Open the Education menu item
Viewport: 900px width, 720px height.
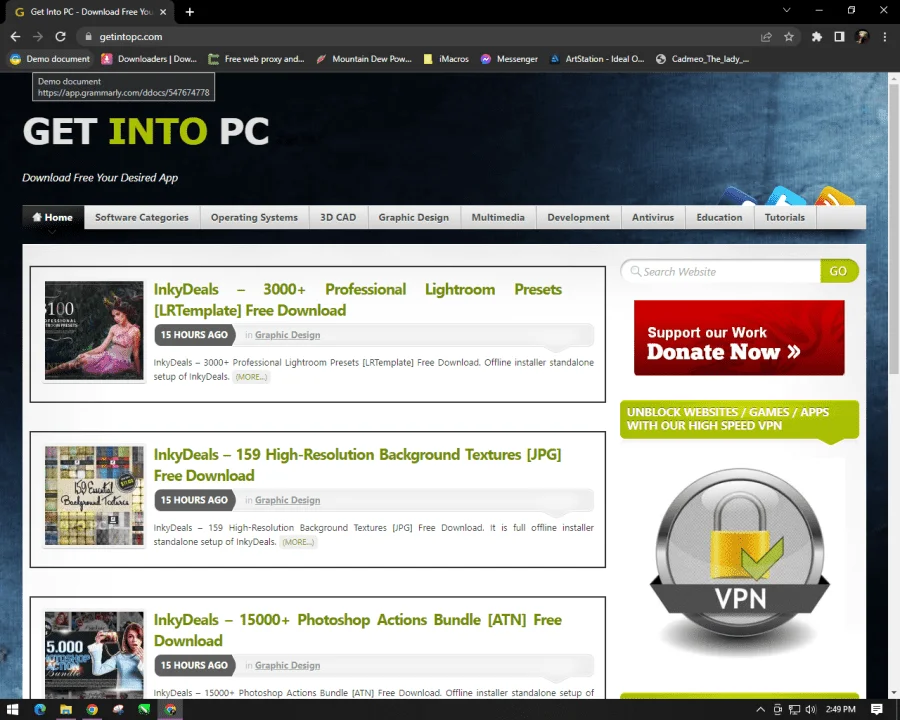pos(719,218)
